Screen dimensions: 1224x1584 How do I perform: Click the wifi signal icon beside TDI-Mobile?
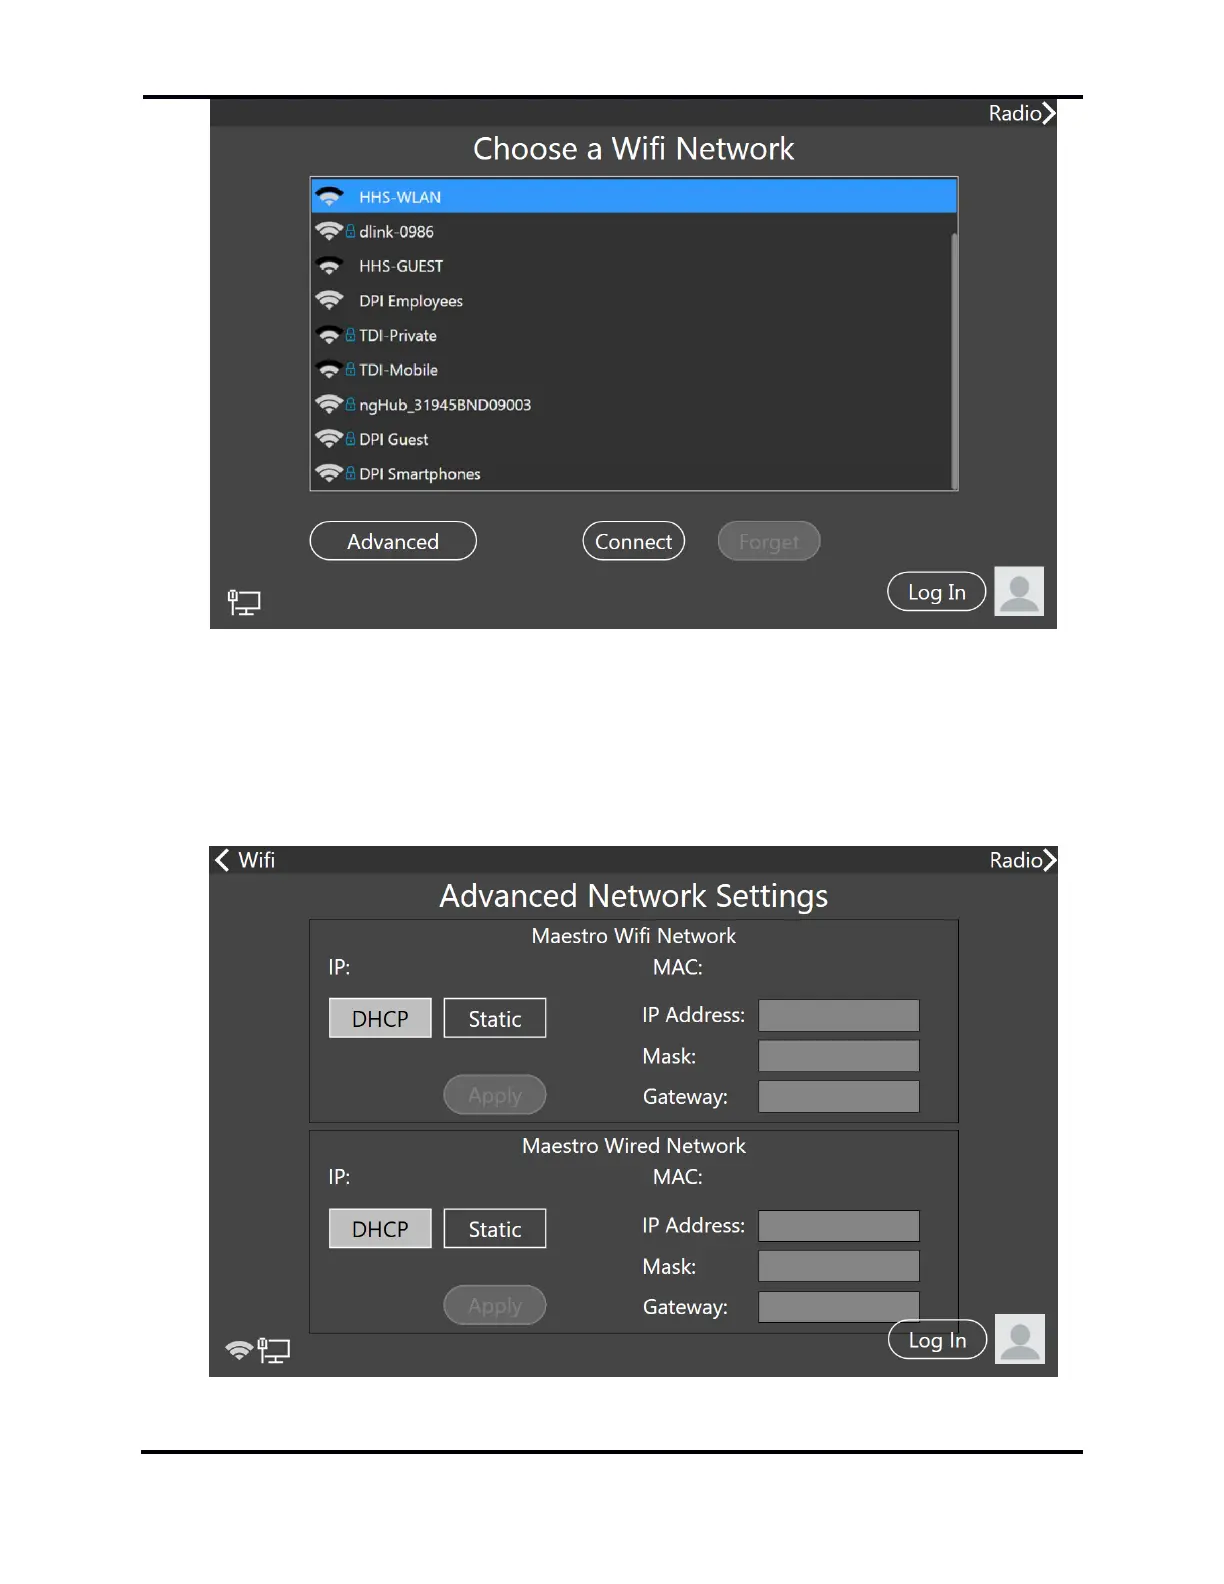pyautogui.click(x=329, y=370)
